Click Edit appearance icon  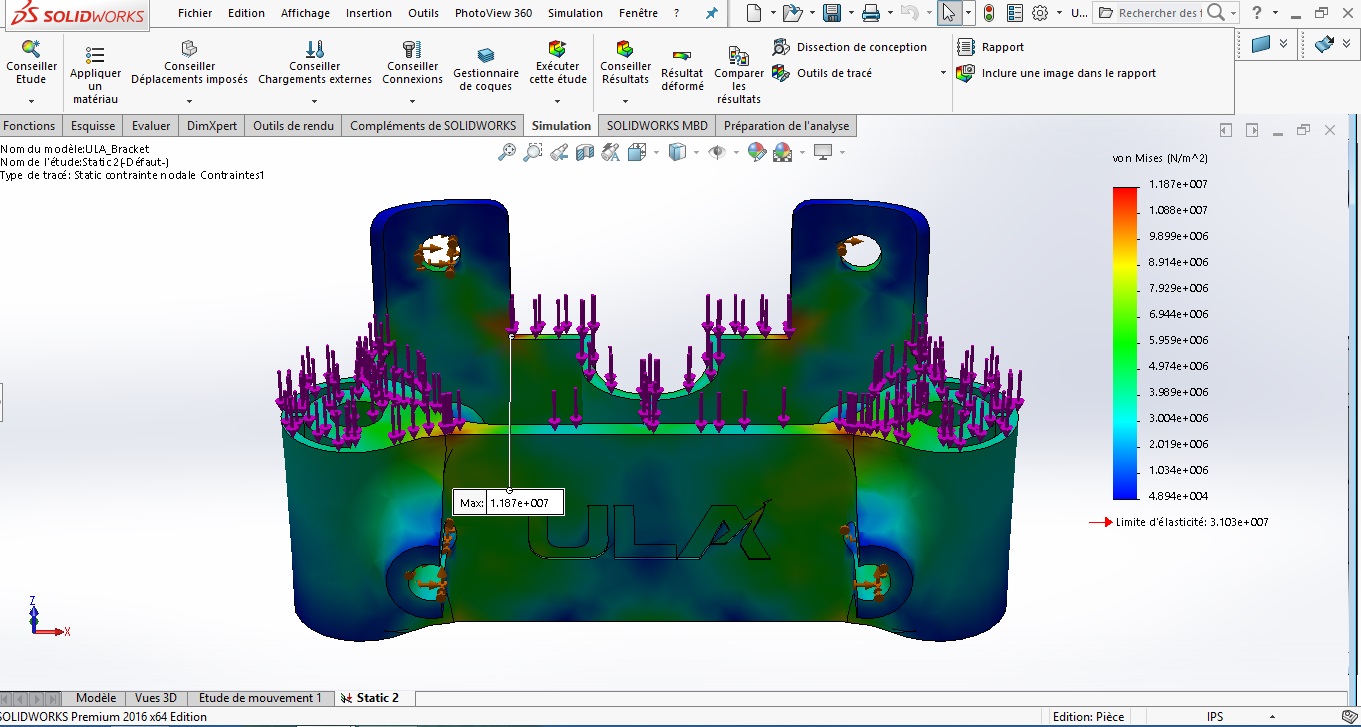757,152
